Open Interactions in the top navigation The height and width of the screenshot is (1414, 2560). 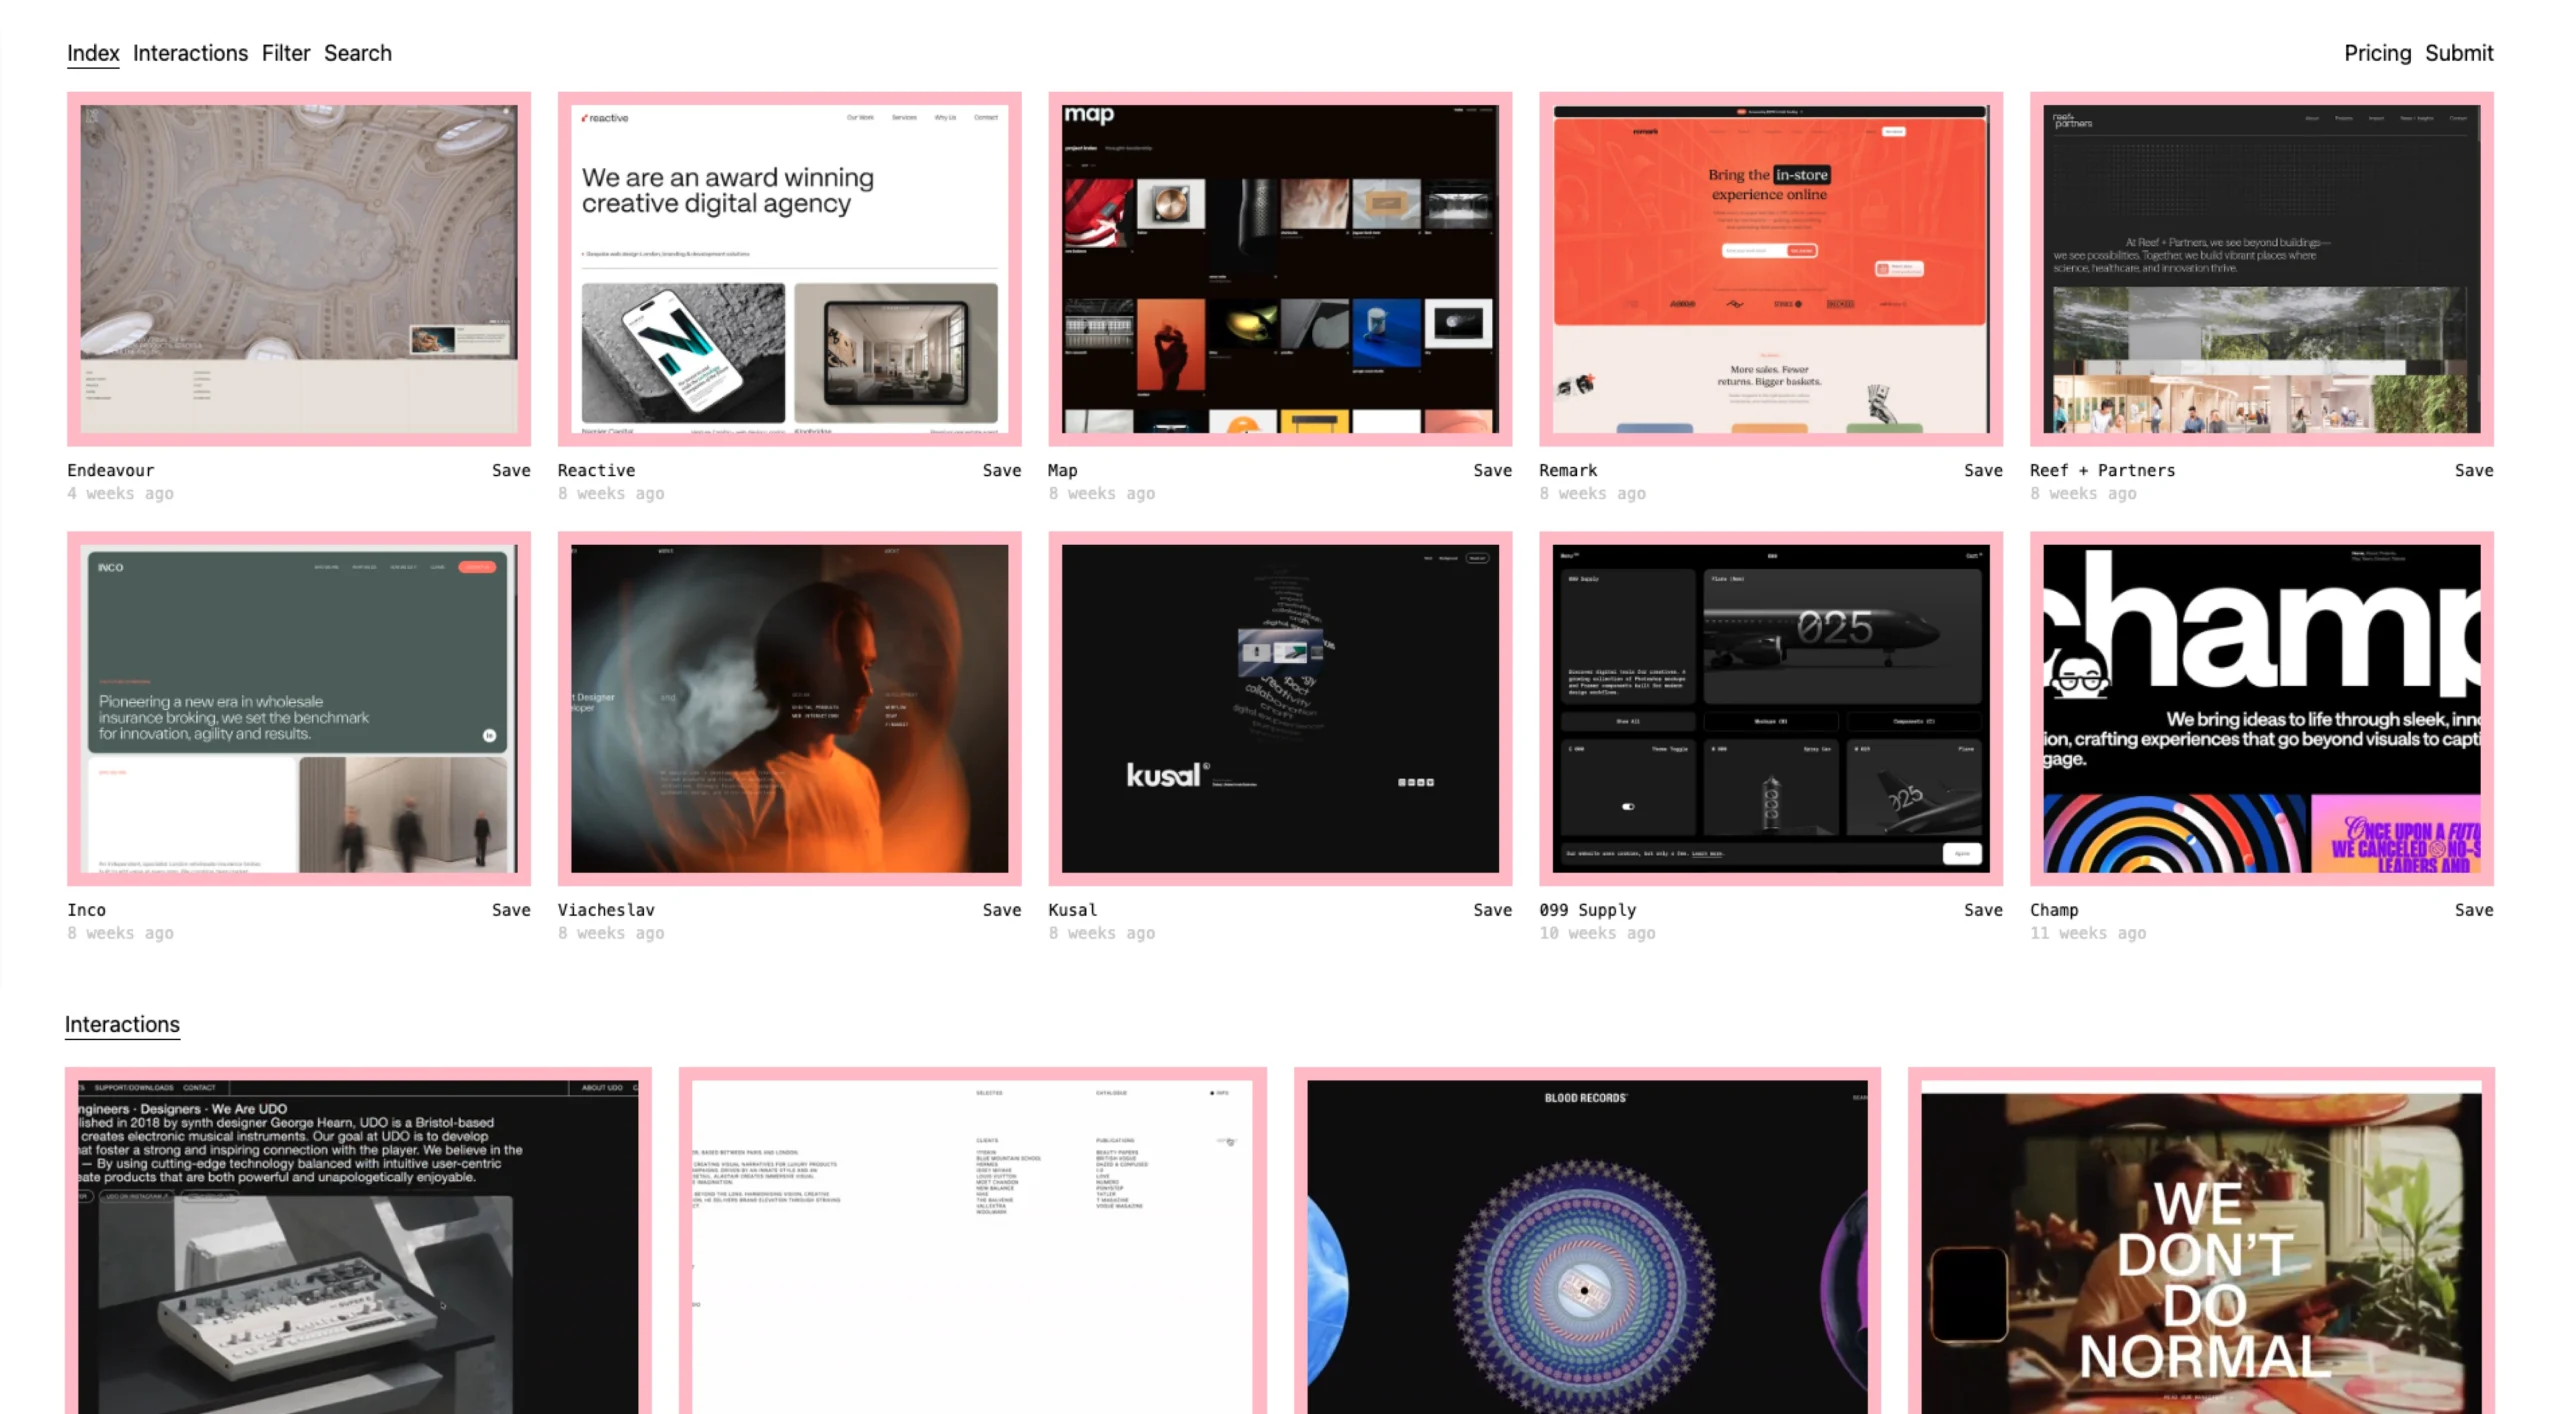[x=190, y=53]
